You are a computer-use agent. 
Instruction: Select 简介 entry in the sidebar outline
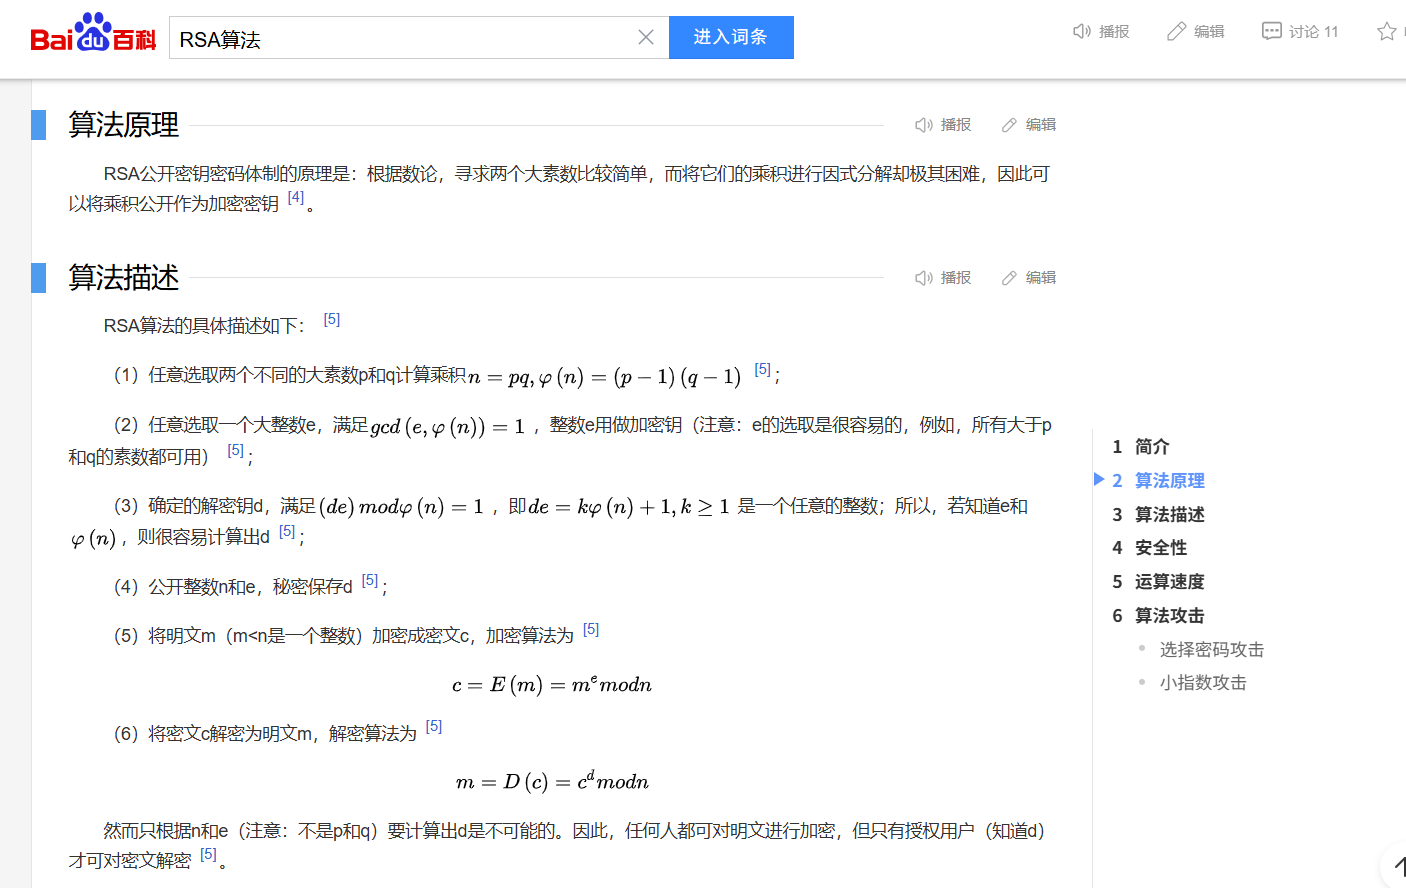tap(1151, 446)
